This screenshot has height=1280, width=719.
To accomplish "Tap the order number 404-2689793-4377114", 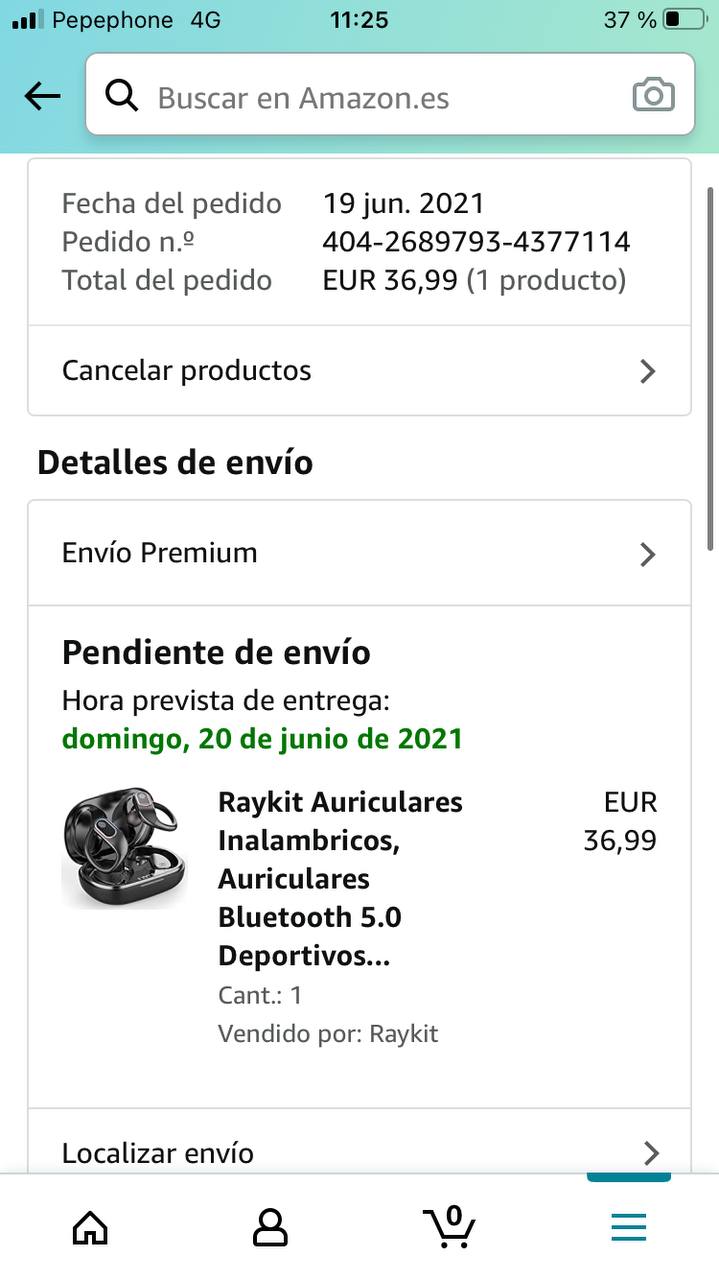I will [x=476, y=242].
